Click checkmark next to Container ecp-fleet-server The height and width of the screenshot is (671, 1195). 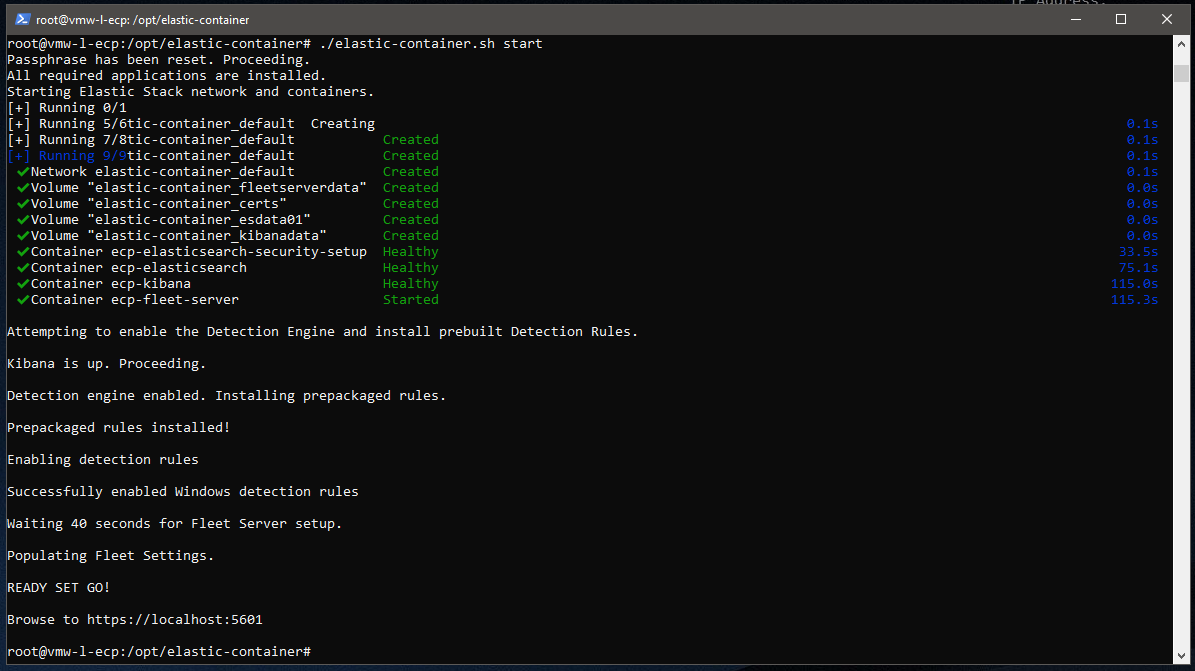click(x=22, y=300)
